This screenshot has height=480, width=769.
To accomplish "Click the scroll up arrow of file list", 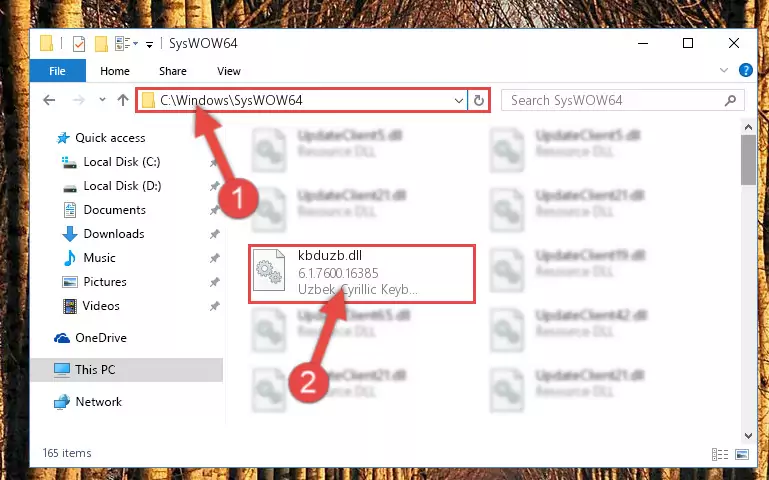I will (x=748, y=127).
